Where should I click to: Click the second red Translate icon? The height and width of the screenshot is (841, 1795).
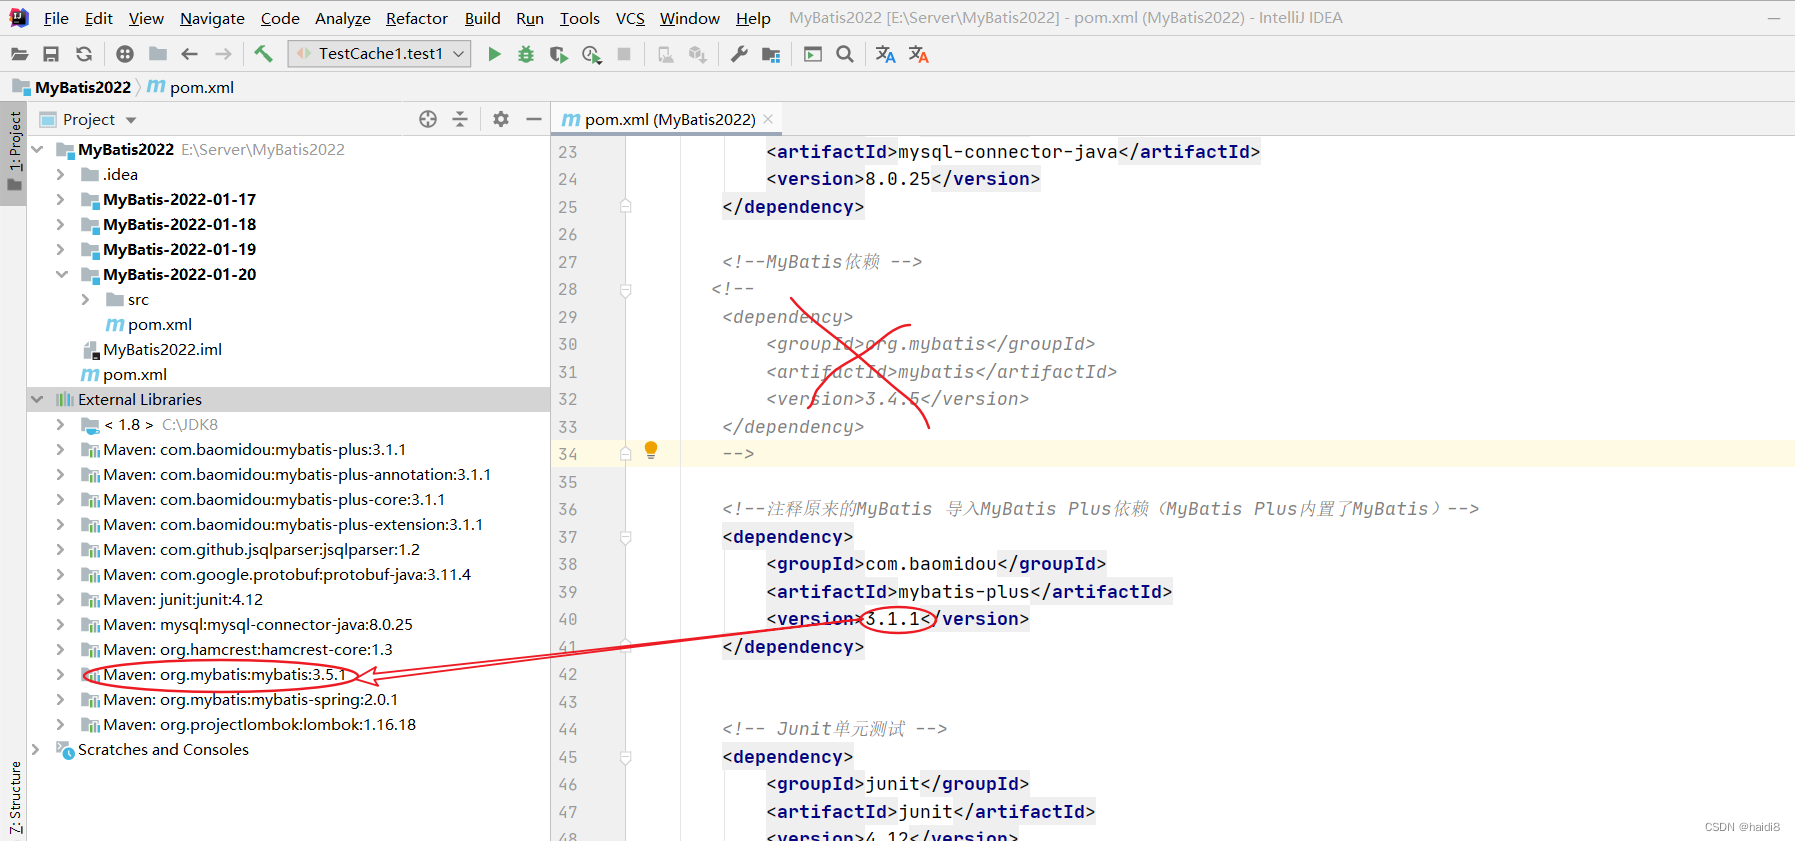tap(918, 54)
